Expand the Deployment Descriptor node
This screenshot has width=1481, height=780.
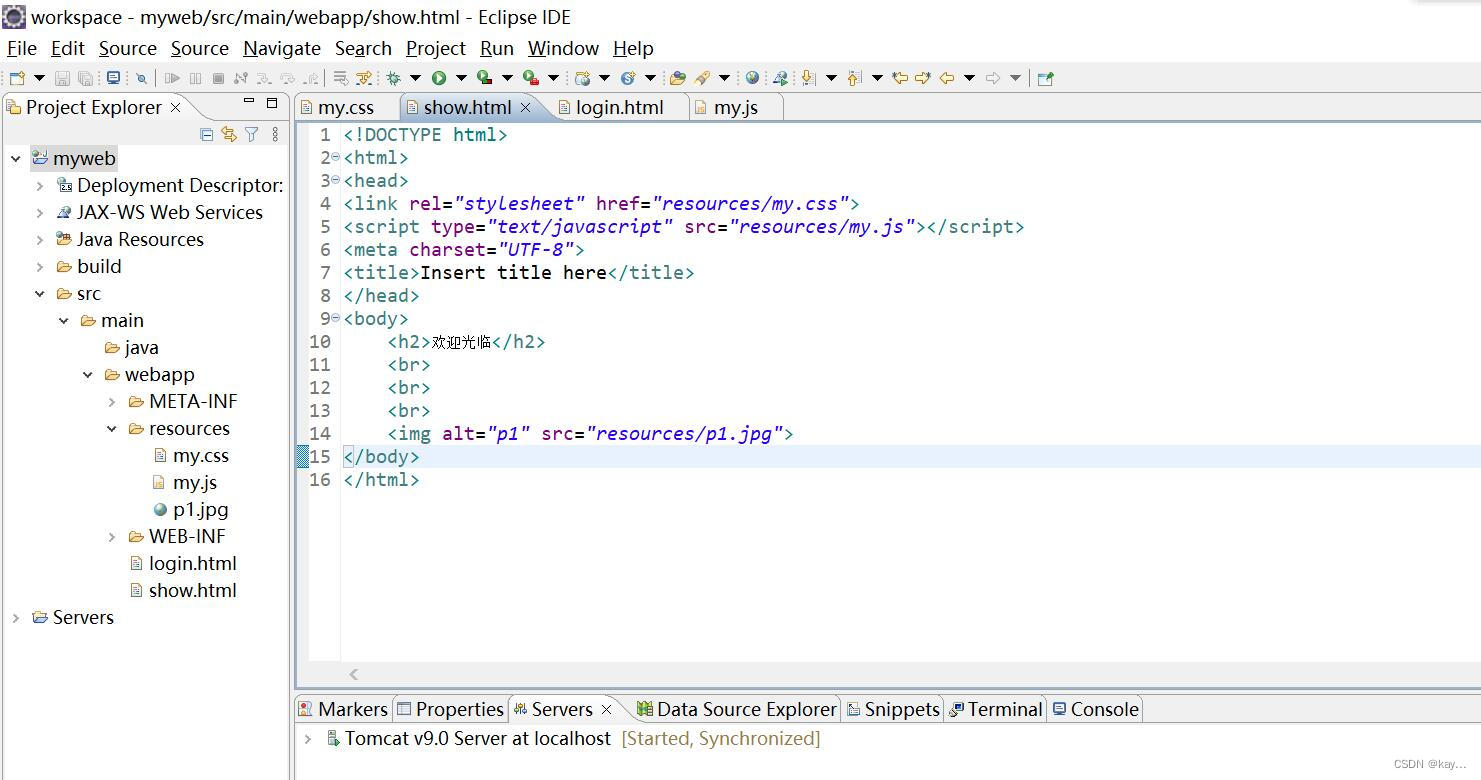[40, 185]
